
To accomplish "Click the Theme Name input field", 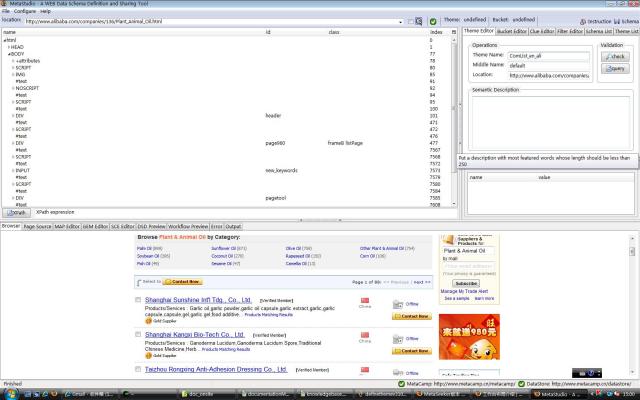I will pyautogui.click(x=549, y=56).
